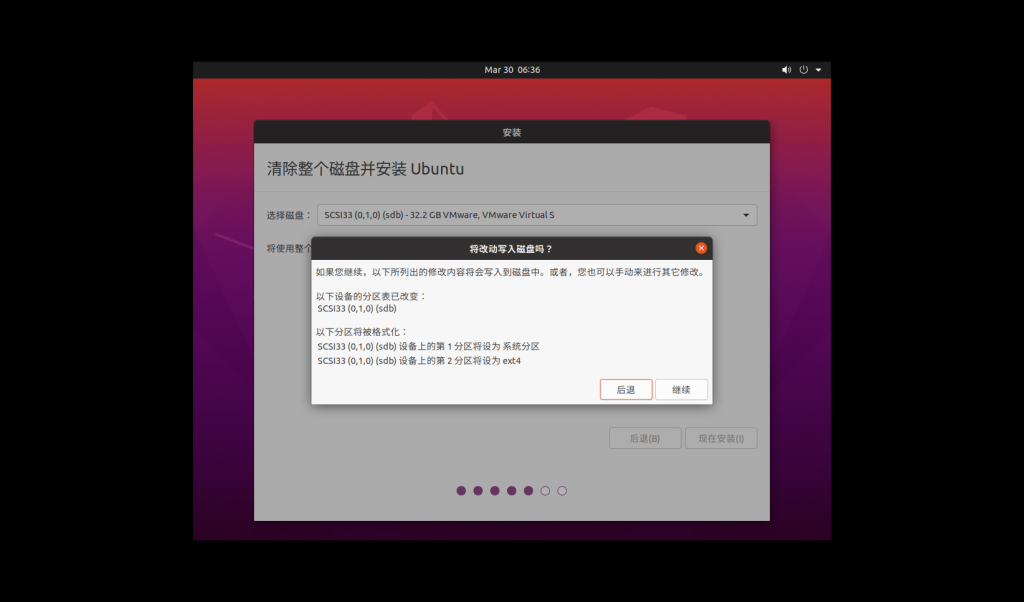This screenshot has height=602, width=1024.
Task: Open the Mar 30 06:36 clock menu
Action: pyautogui.click(x=512, y=70)
